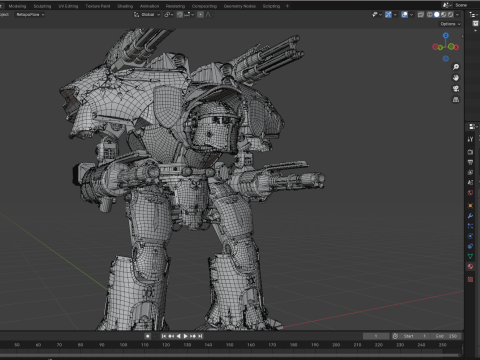
Task: Open the overlays options dropdown arrow
Action: [412, 15]
